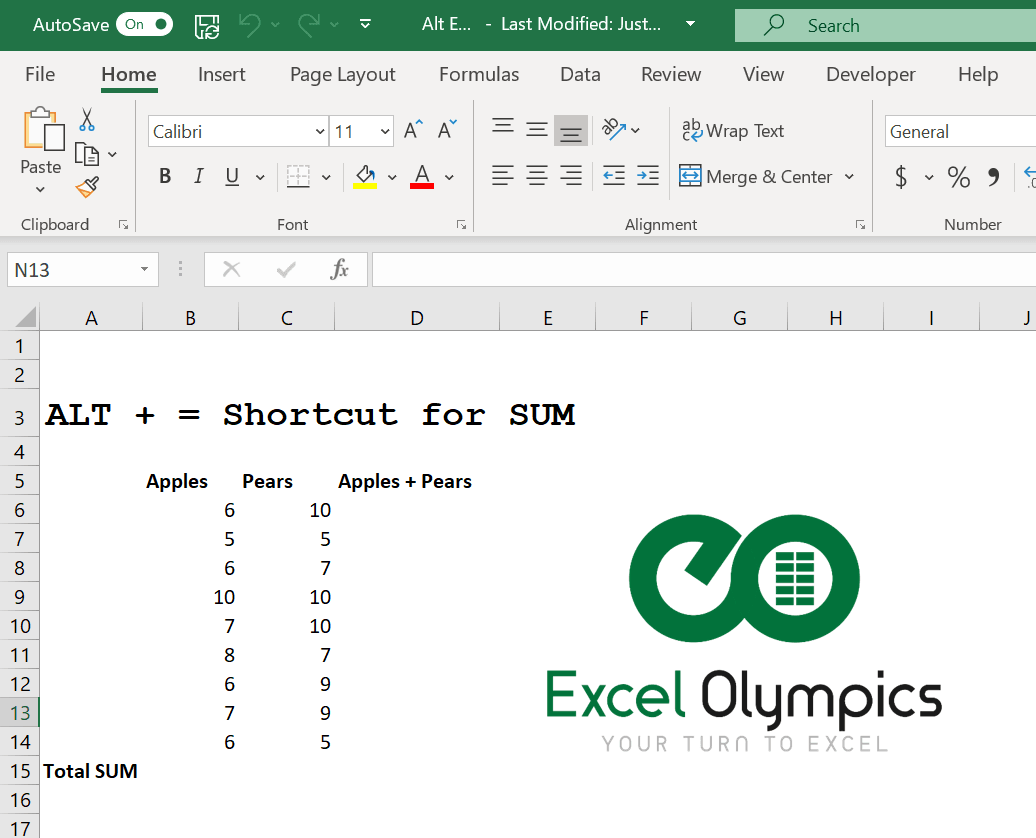Screen dimensions: 1036x838
Task: Open the font size 11 dropdown
Action: [385, 132]
